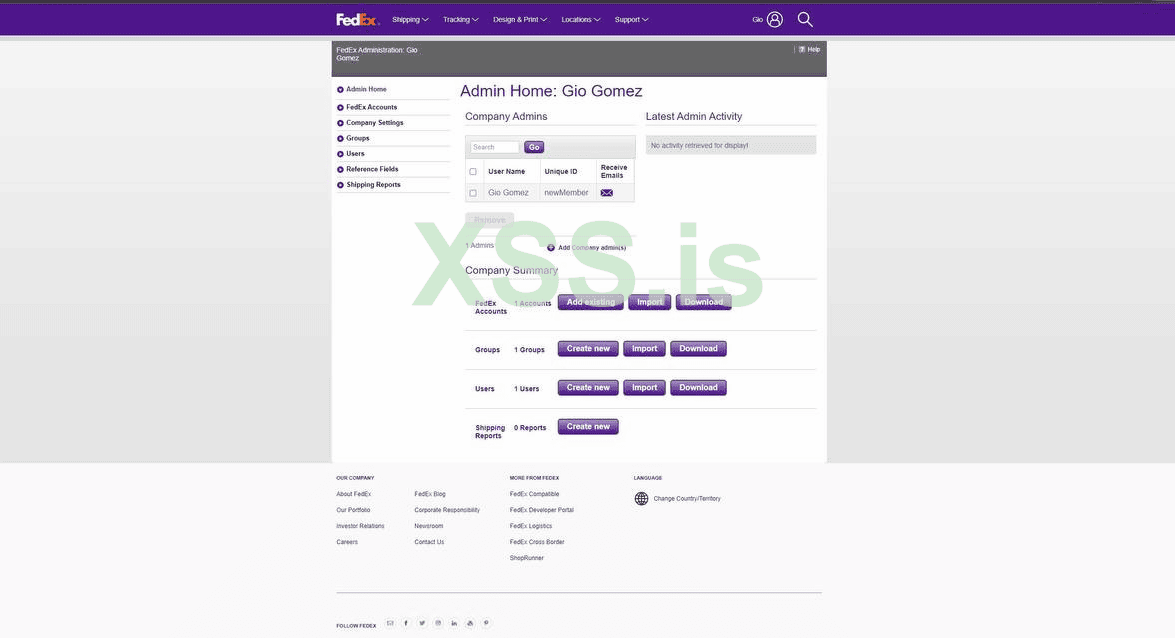This screenshot has height=638, width=1175.
Task: Open the Gio user profile icon
Action: tap(775, 19)
